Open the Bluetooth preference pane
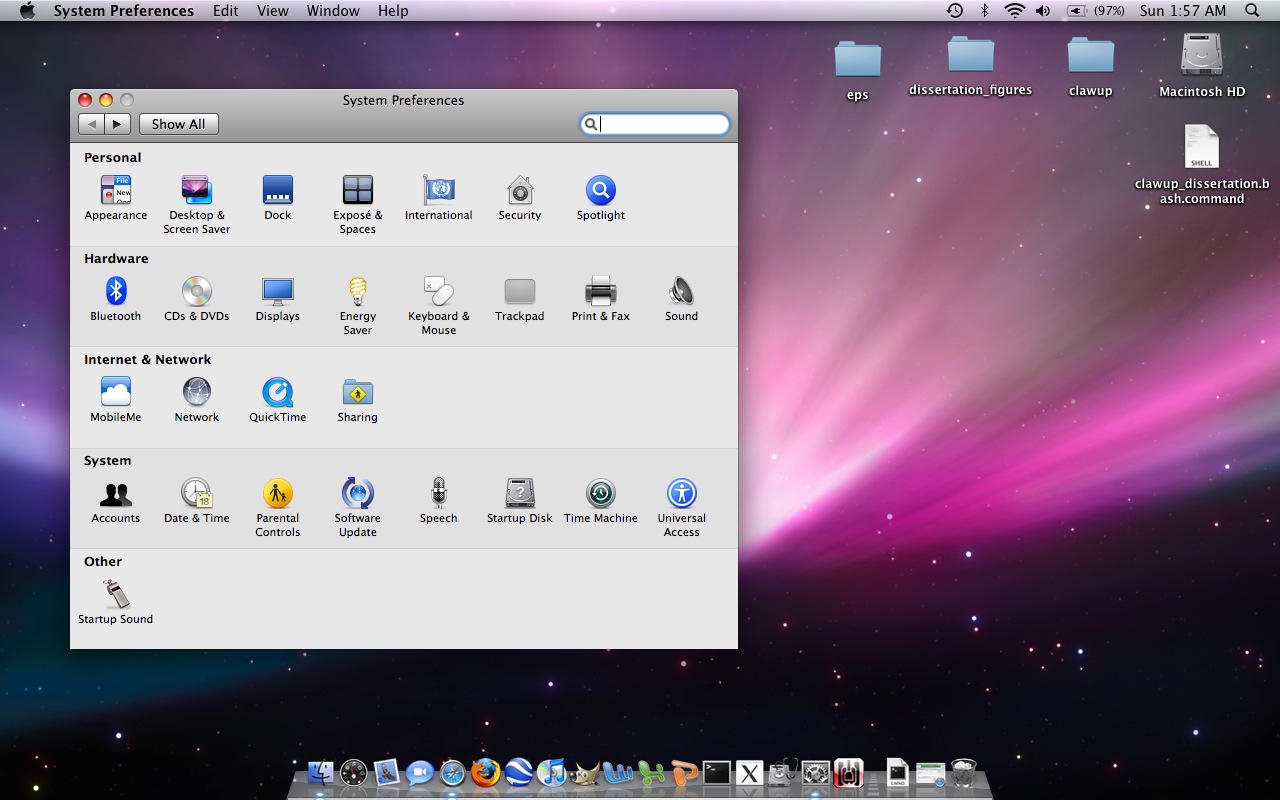The width and height of the screenshot is (1280, 800). point(116,292)
